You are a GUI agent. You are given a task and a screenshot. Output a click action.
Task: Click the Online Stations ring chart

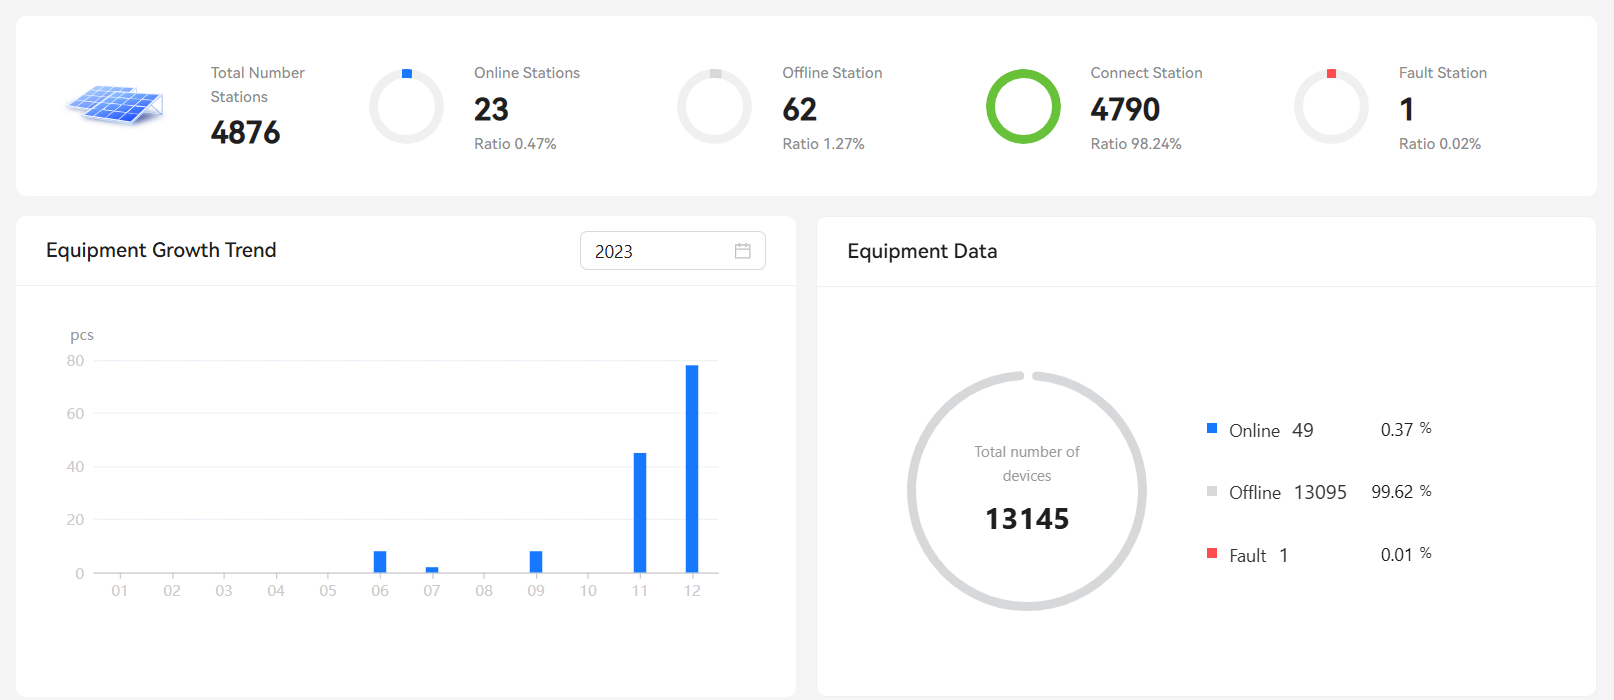pos(406,106)
